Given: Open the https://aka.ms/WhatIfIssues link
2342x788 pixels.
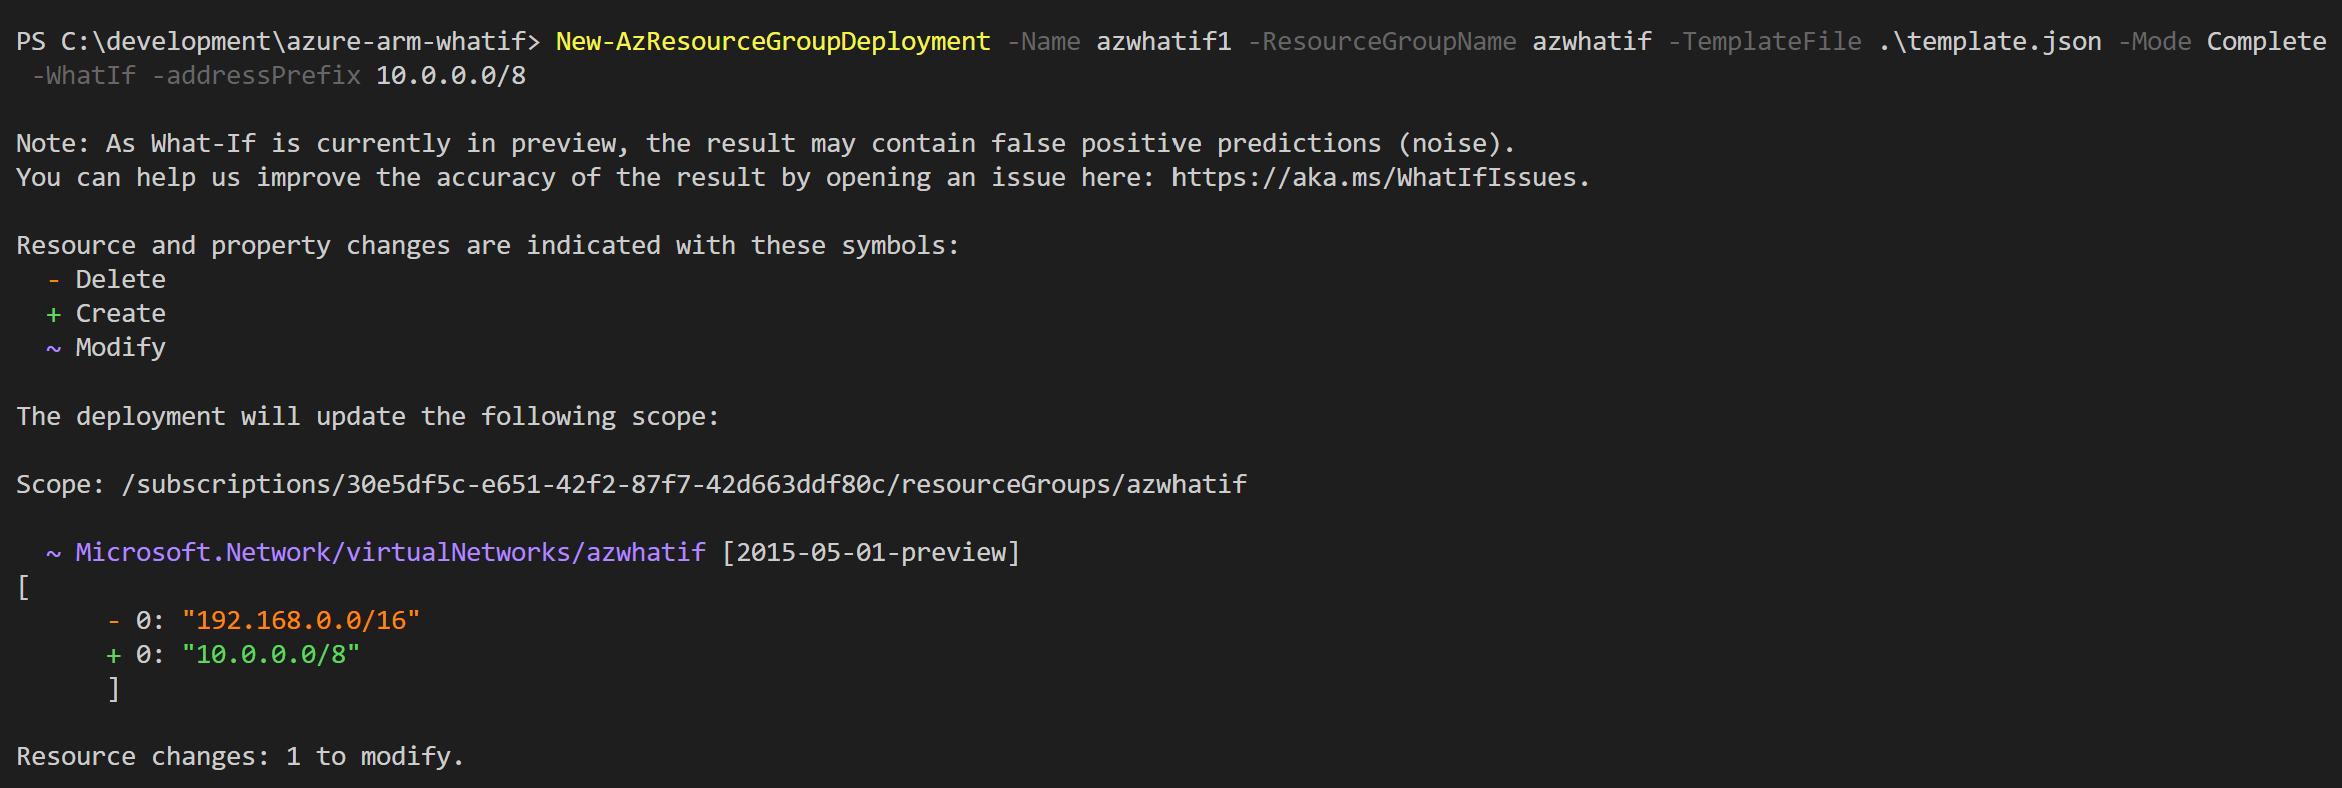Looking at the screenshot, I should [x=1374, y=178].
